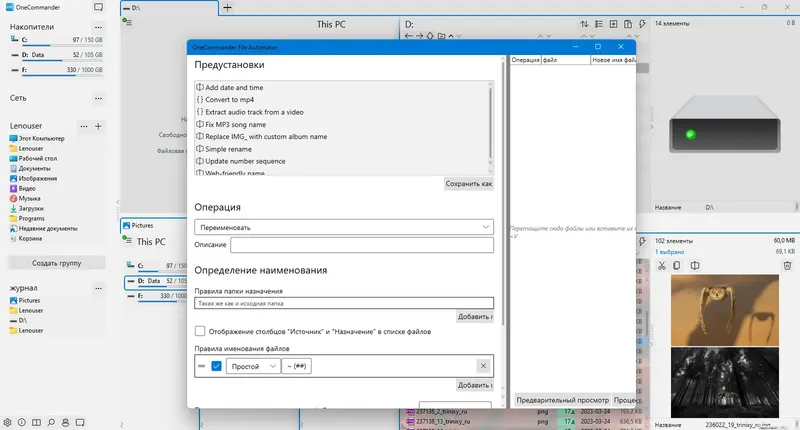Open the журнал ellipsis menu
The image size is (800, 430).
[98, 288]
